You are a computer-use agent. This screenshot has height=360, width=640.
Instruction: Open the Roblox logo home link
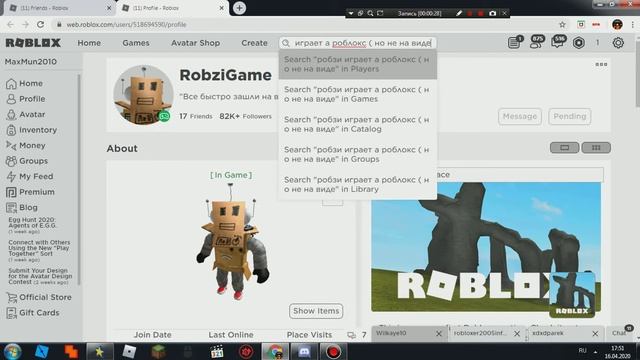[x=33, y=43]
